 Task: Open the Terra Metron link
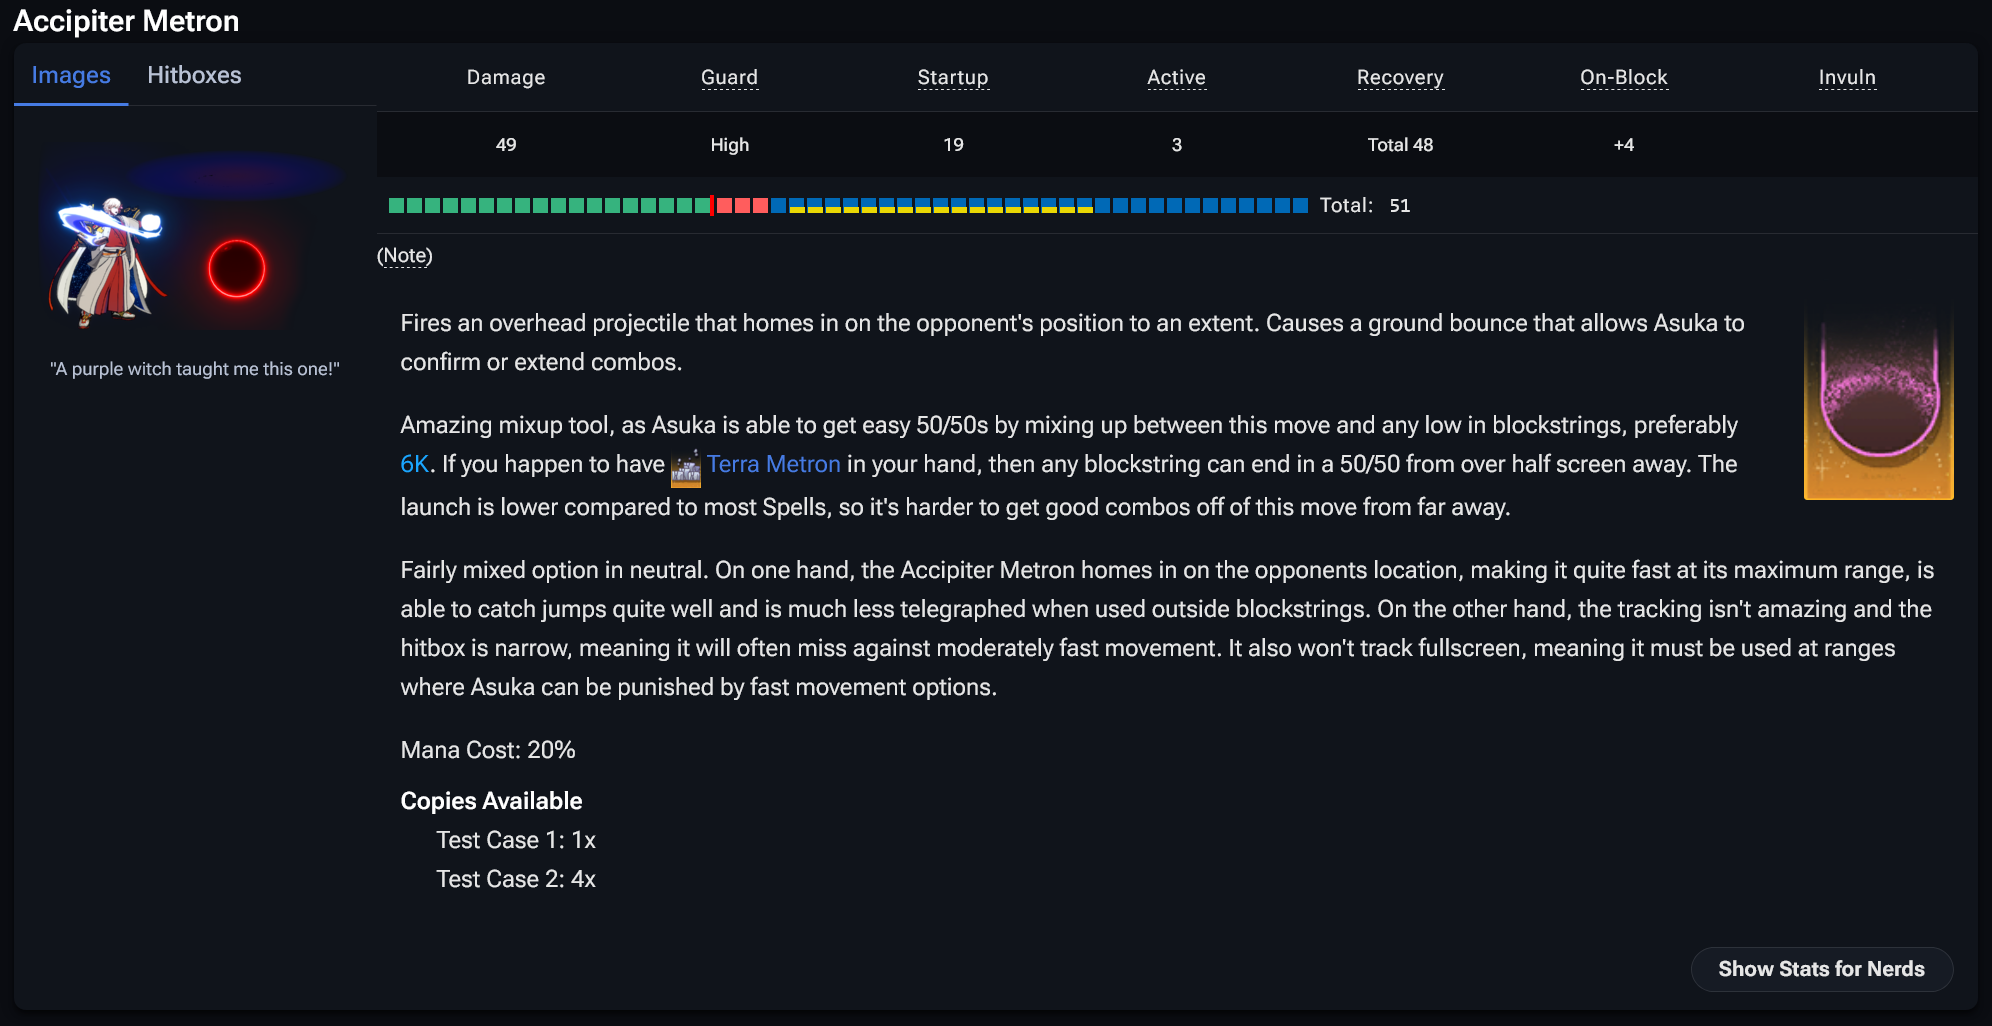point(773,464)
